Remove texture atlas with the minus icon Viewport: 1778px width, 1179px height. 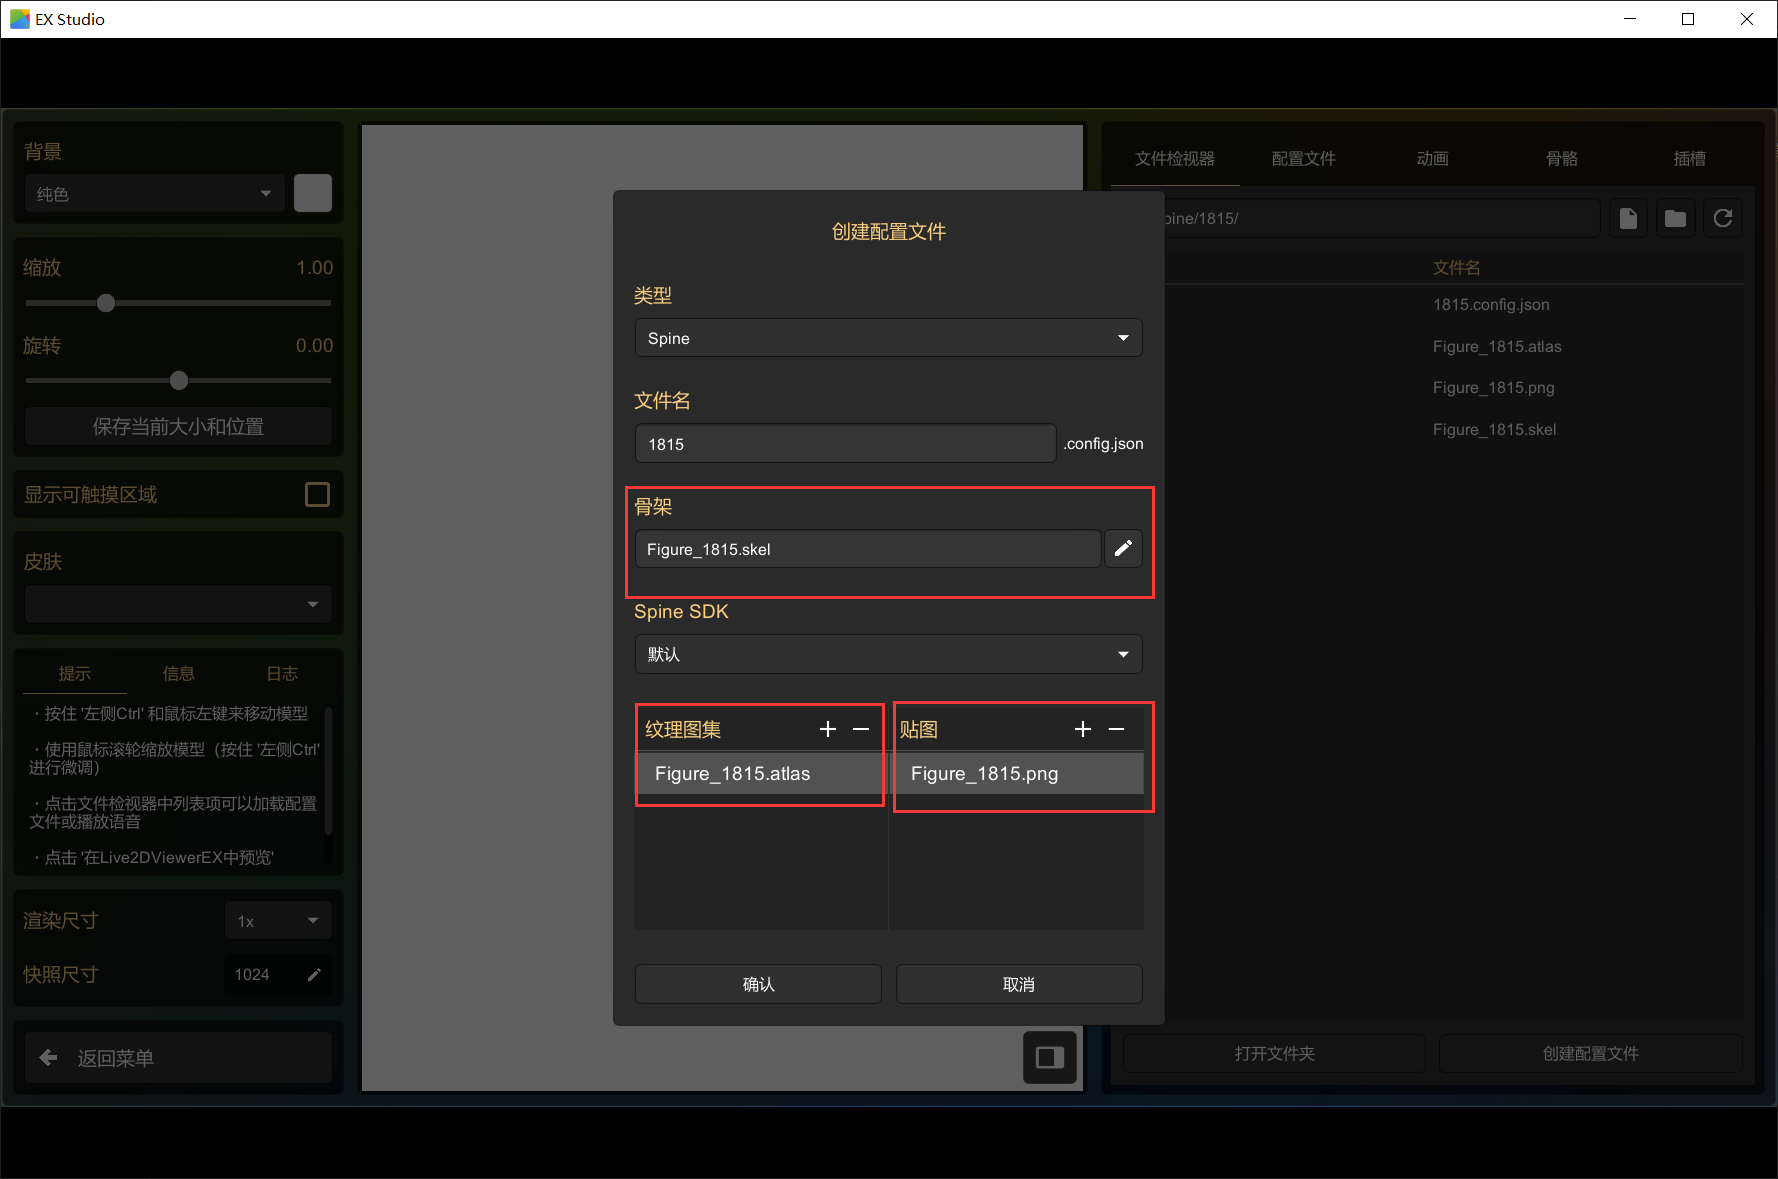click(861, 729)
